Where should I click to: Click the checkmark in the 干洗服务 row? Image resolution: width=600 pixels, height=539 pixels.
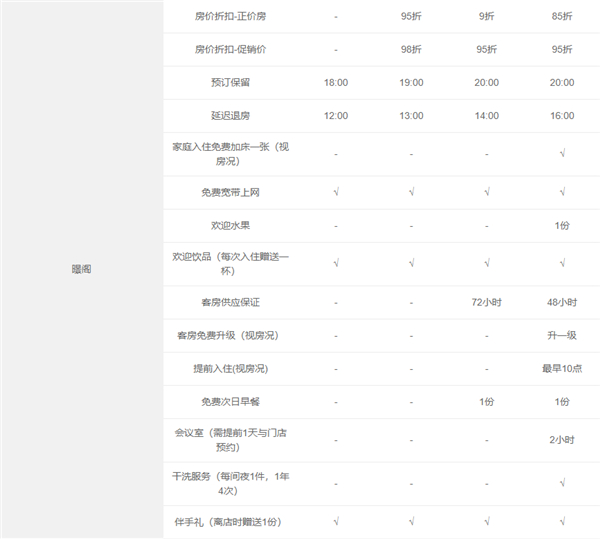[562, 483]
